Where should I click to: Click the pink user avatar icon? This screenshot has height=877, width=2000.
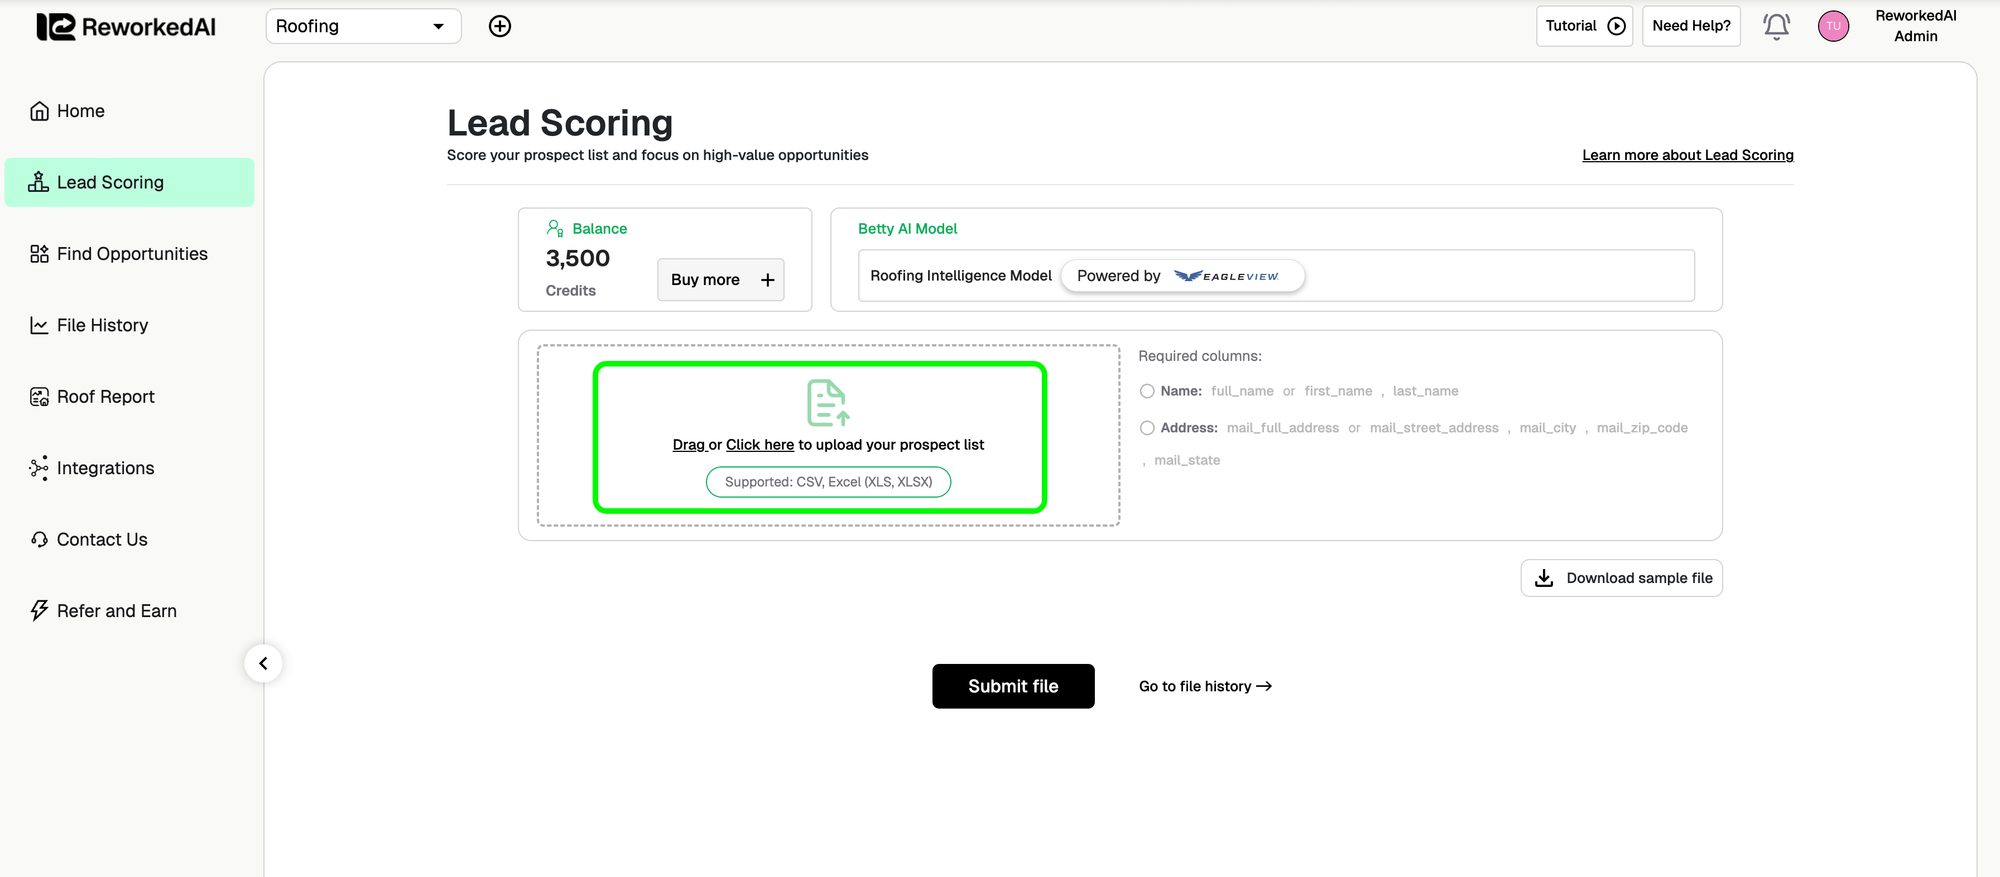pos(1833,26)
